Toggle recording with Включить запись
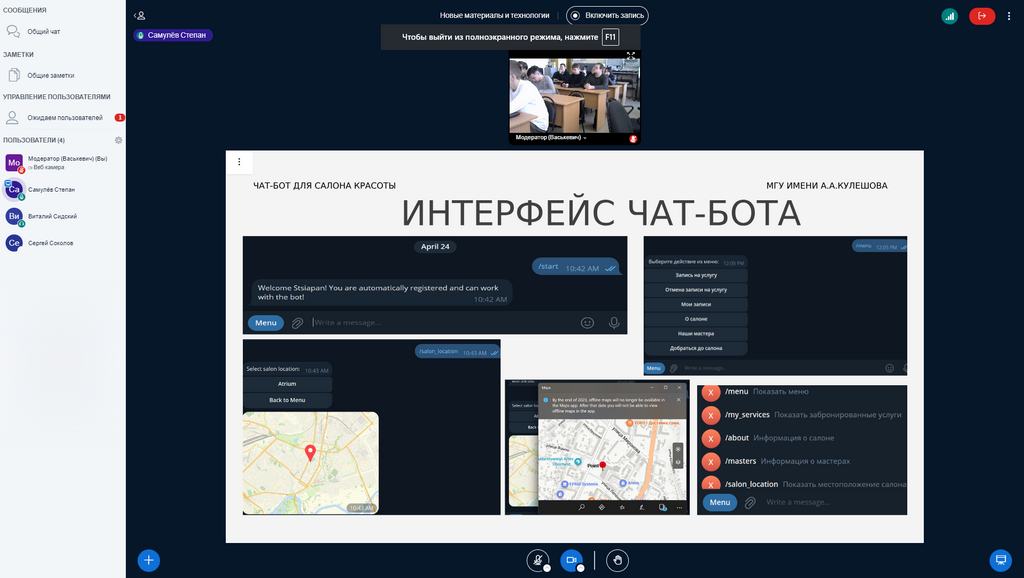 607,16
